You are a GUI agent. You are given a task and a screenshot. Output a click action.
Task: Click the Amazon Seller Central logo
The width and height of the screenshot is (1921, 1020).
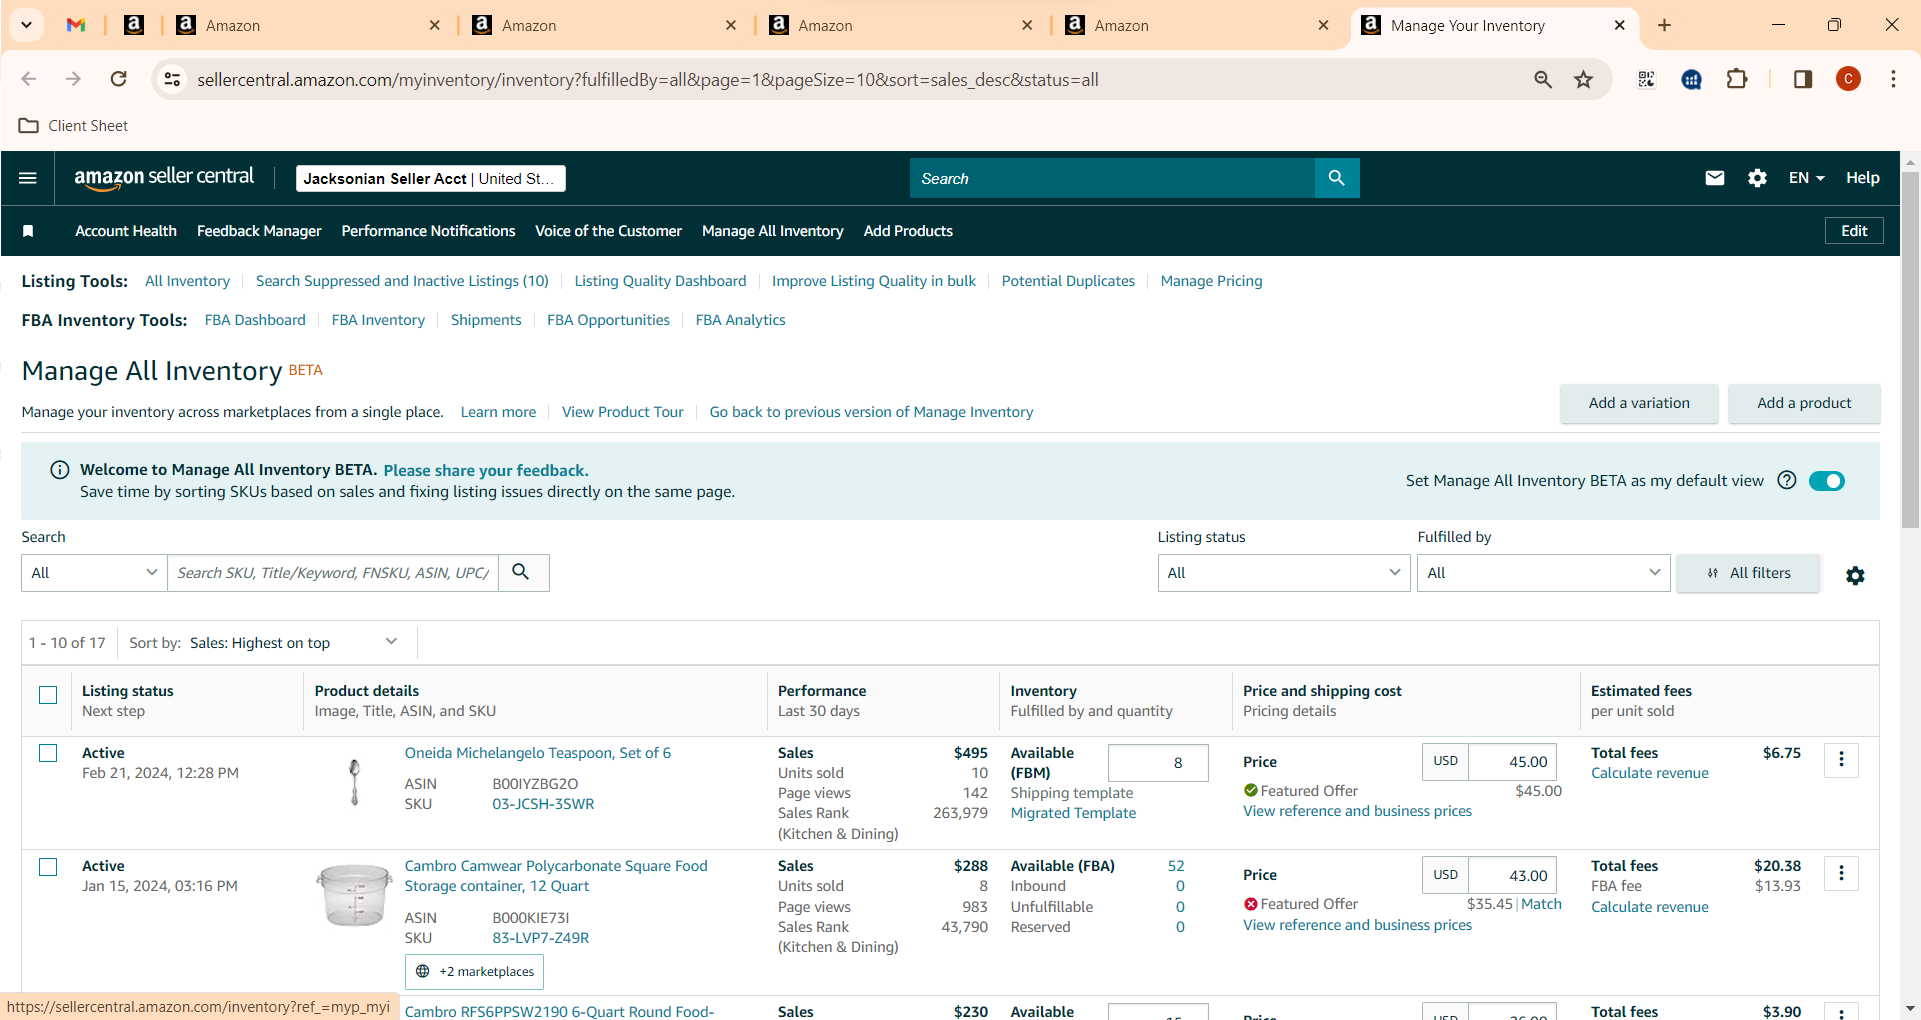[x=164, y=178]
